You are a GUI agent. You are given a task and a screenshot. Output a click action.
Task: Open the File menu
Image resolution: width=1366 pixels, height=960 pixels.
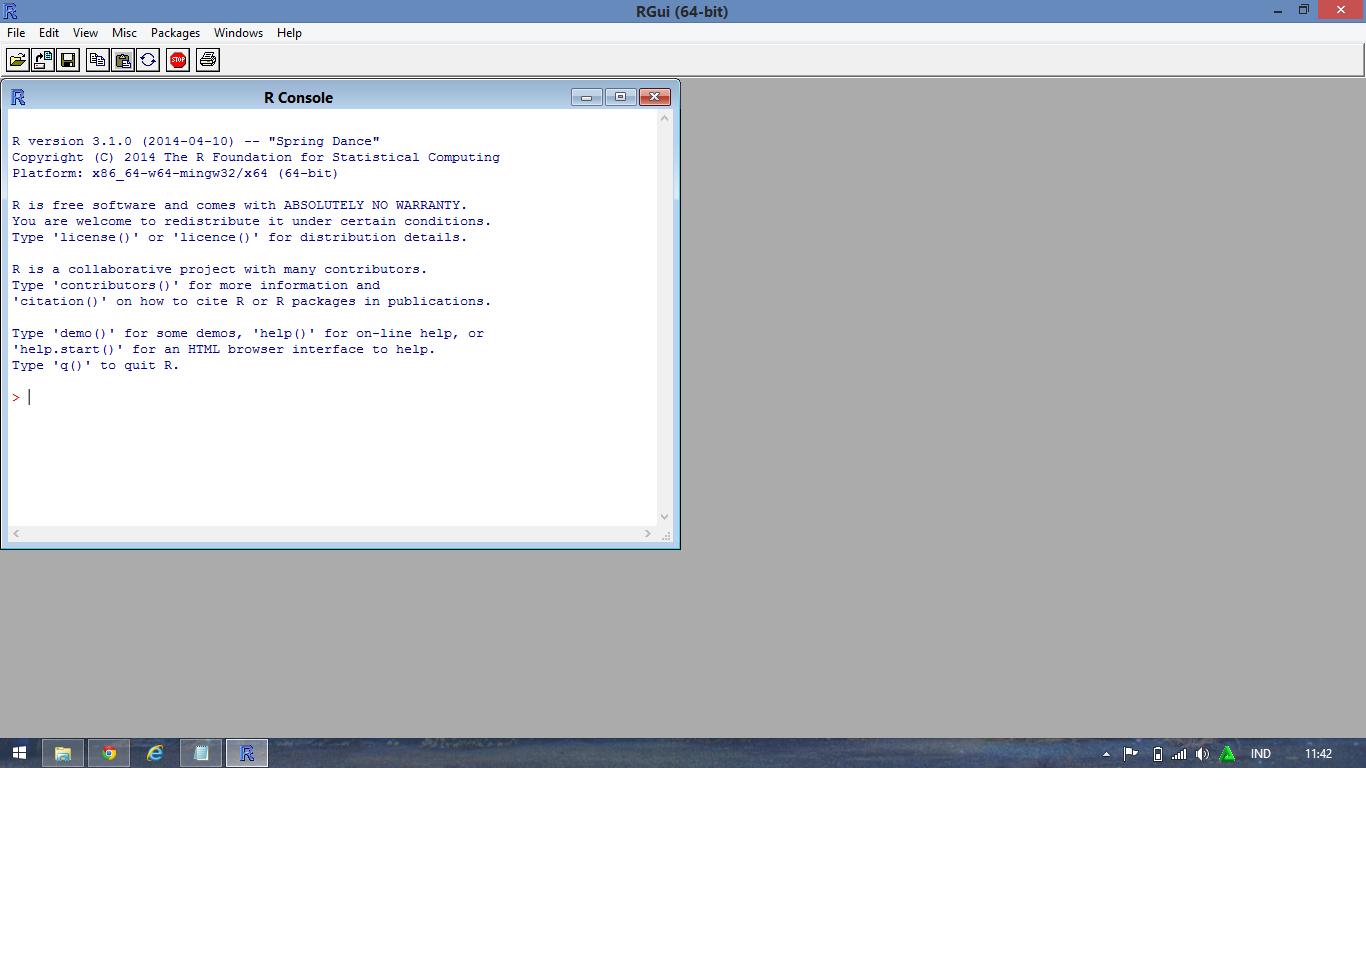[16, 33]
